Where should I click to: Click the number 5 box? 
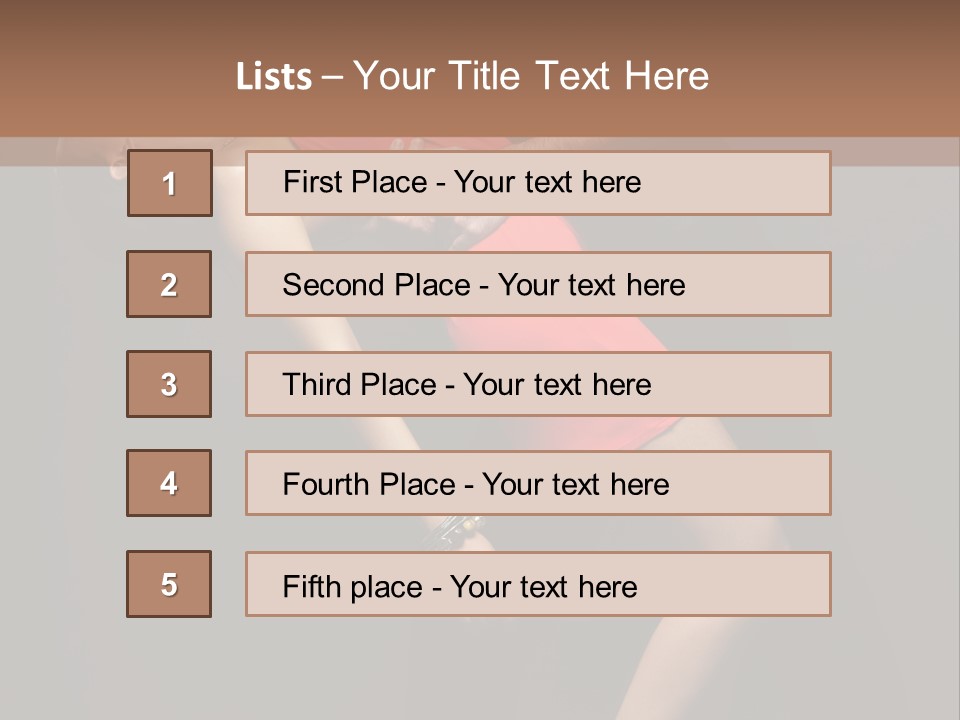(x=169, y=584)
